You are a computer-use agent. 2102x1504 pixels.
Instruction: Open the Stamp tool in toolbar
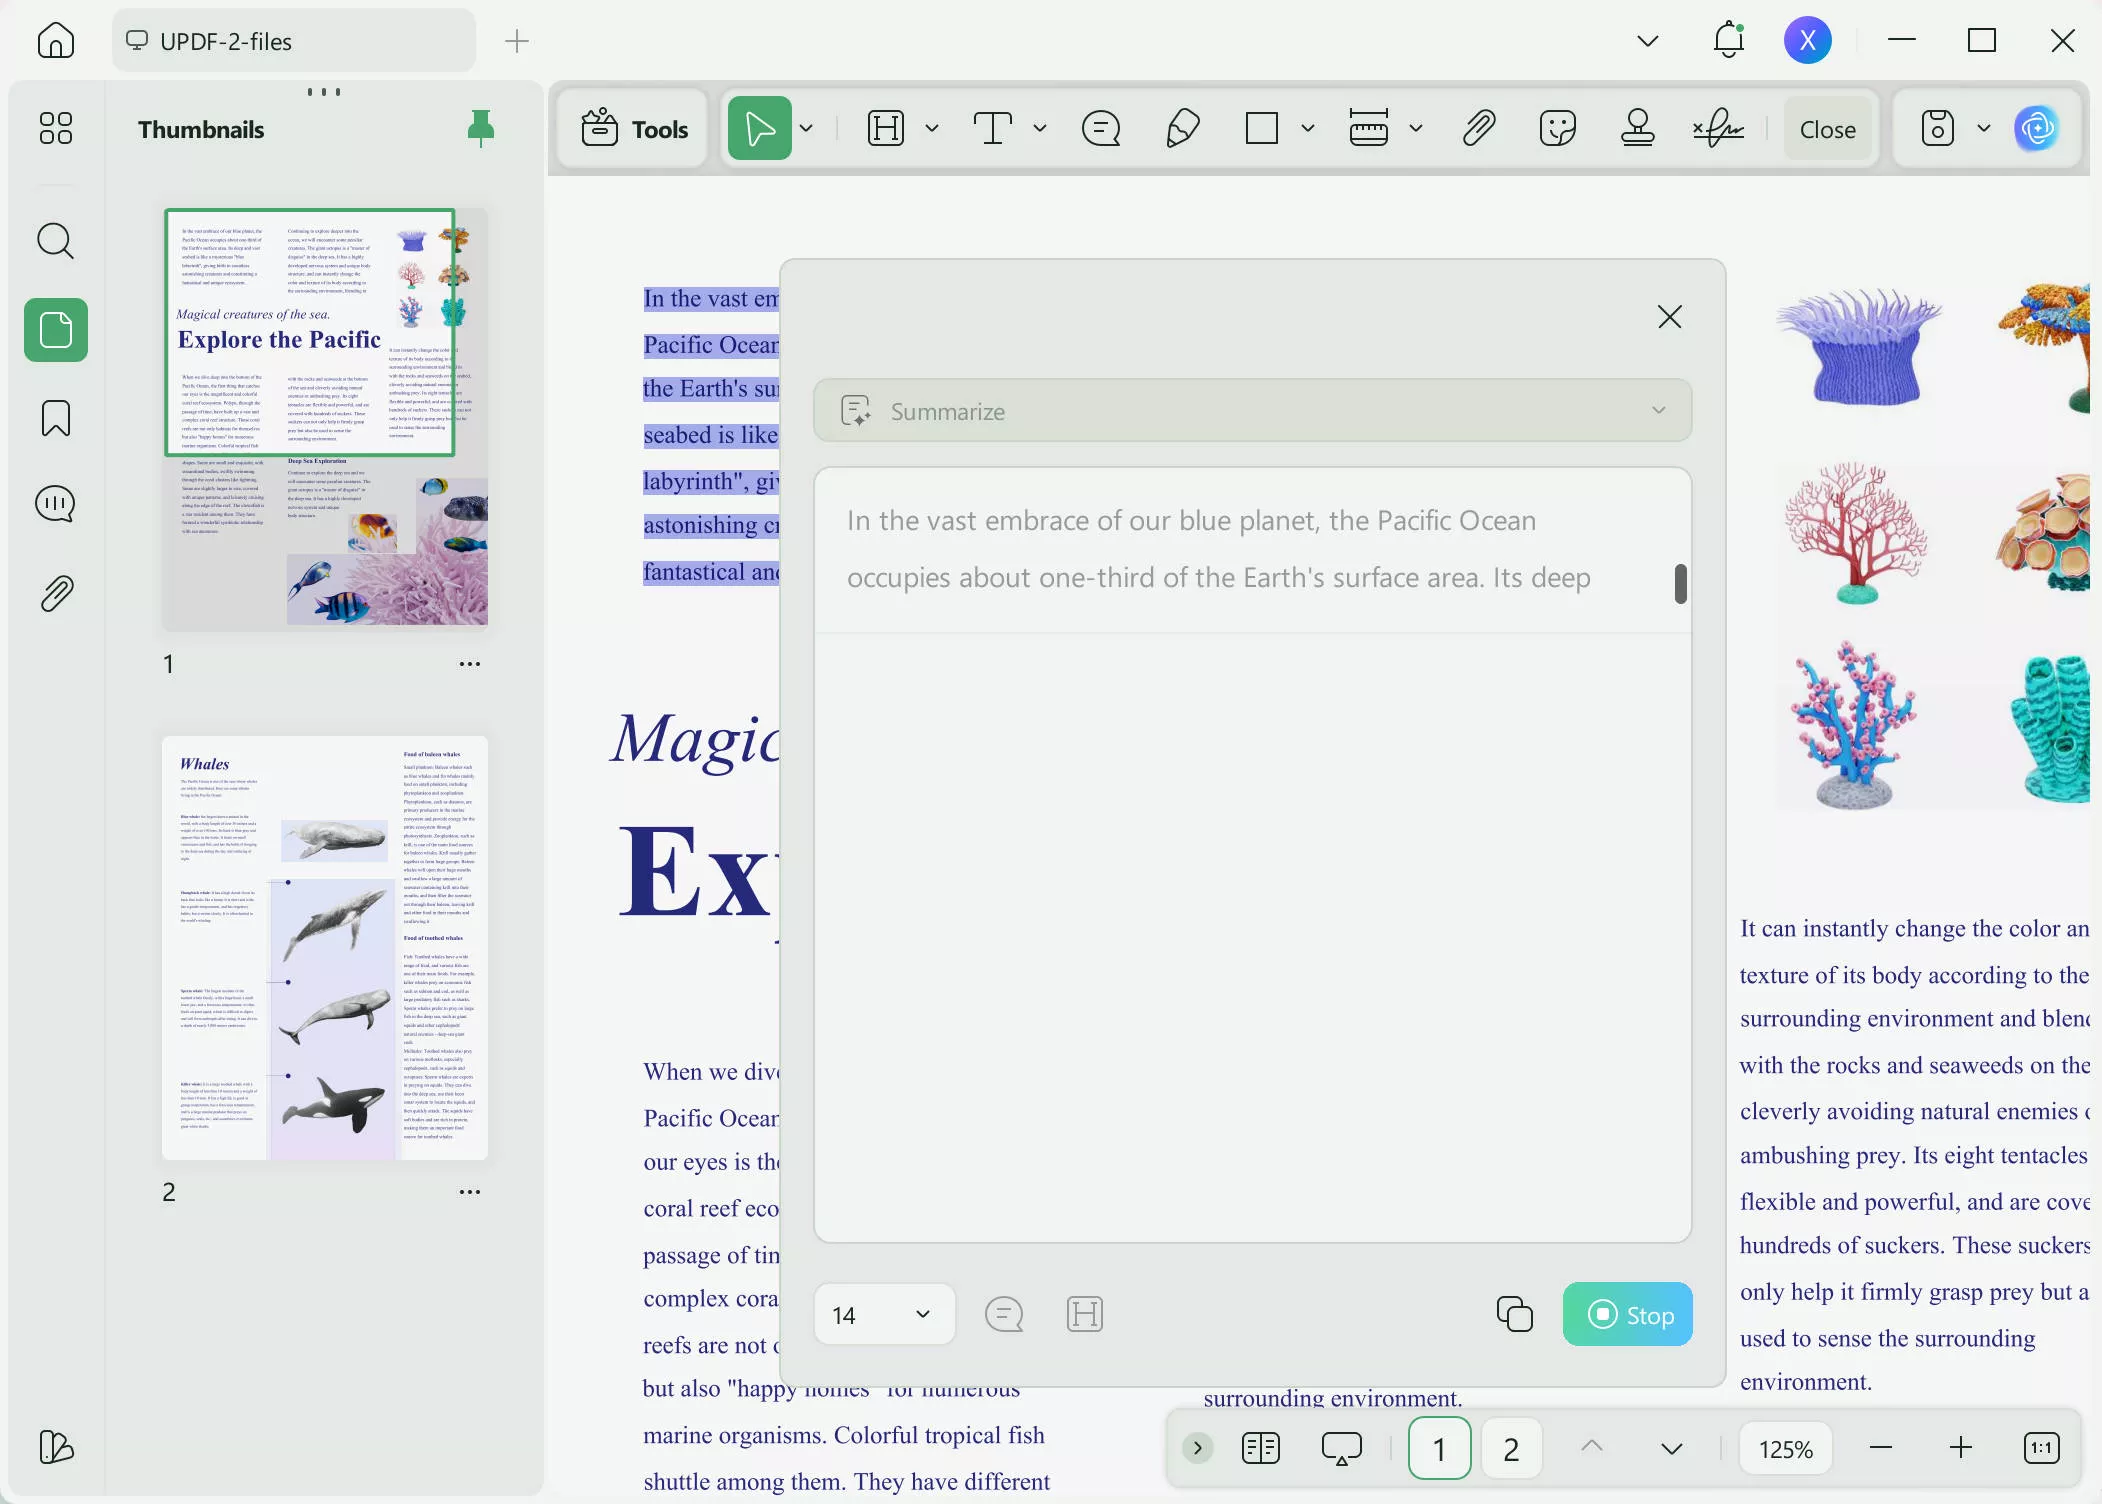coord(1637,129)
